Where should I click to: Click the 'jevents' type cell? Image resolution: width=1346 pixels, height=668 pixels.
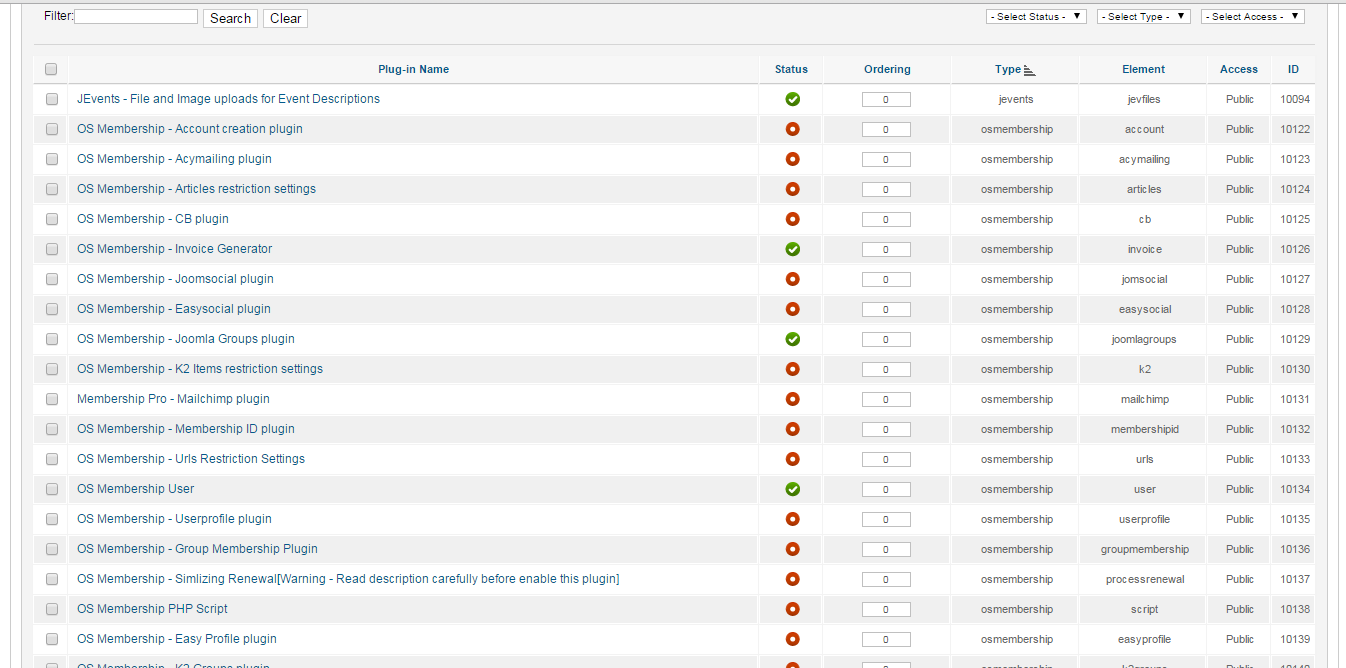1016,99
